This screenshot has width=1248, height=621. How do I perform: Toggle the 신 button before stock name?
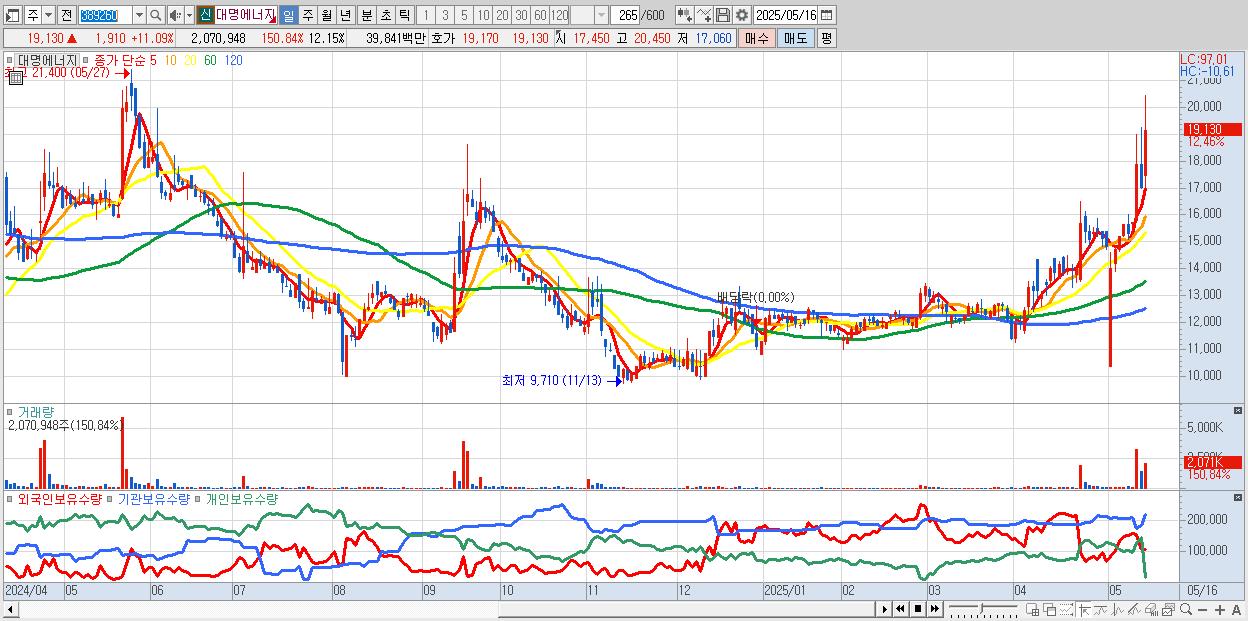205,15
